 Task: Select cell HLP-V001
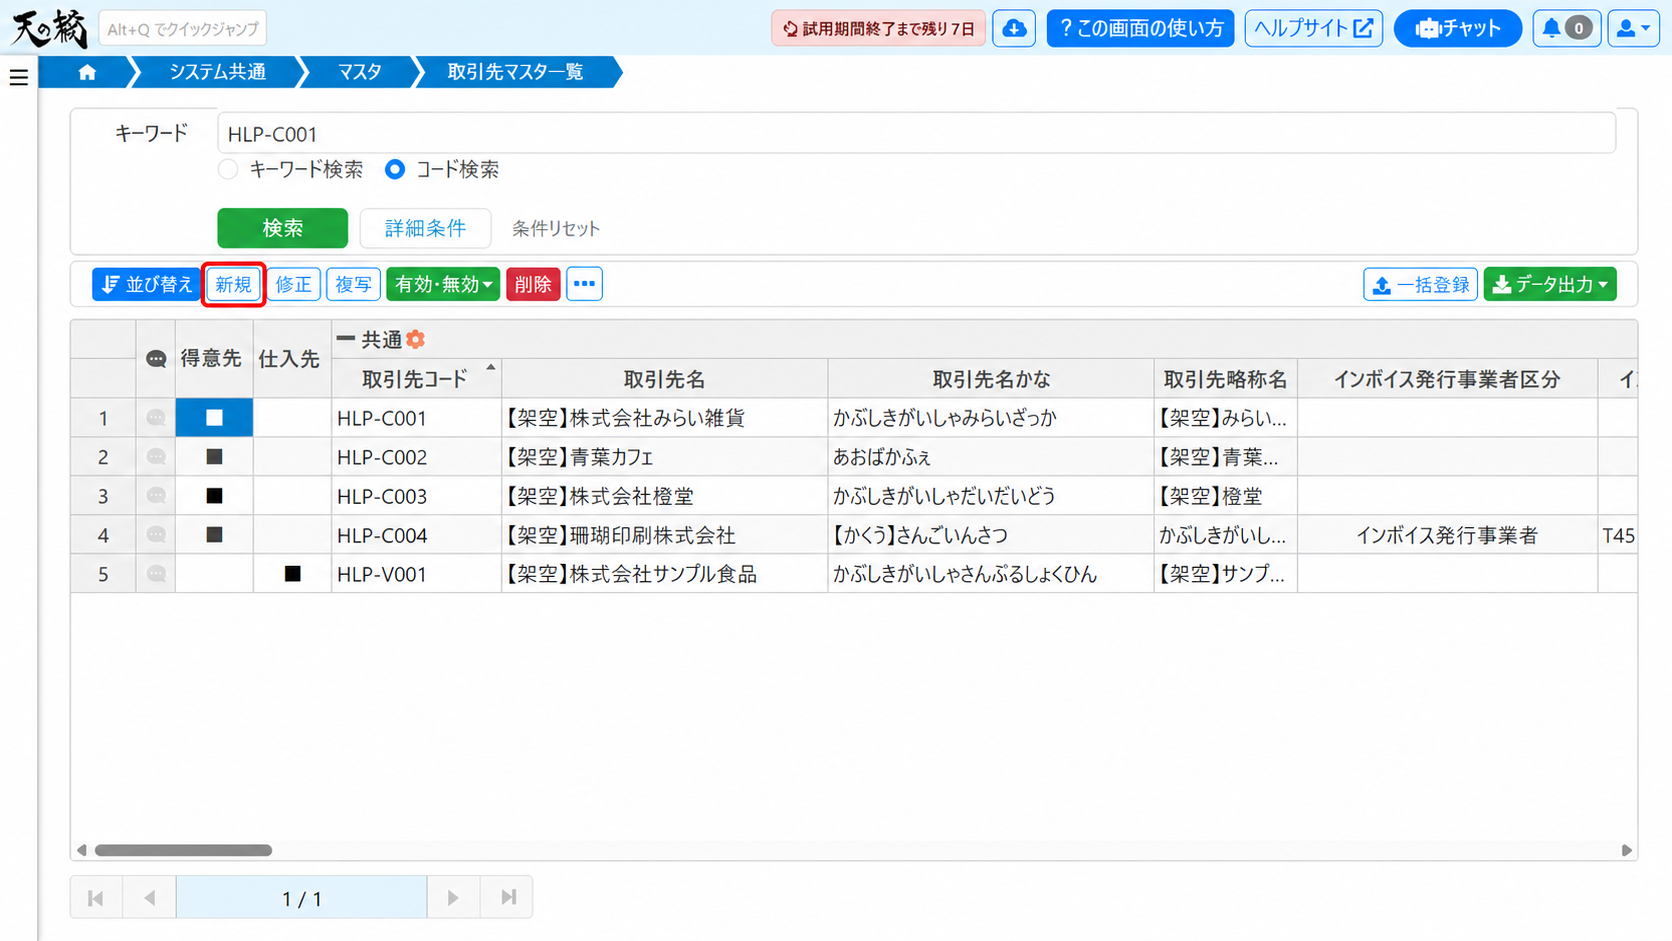[x=416, y=574]
